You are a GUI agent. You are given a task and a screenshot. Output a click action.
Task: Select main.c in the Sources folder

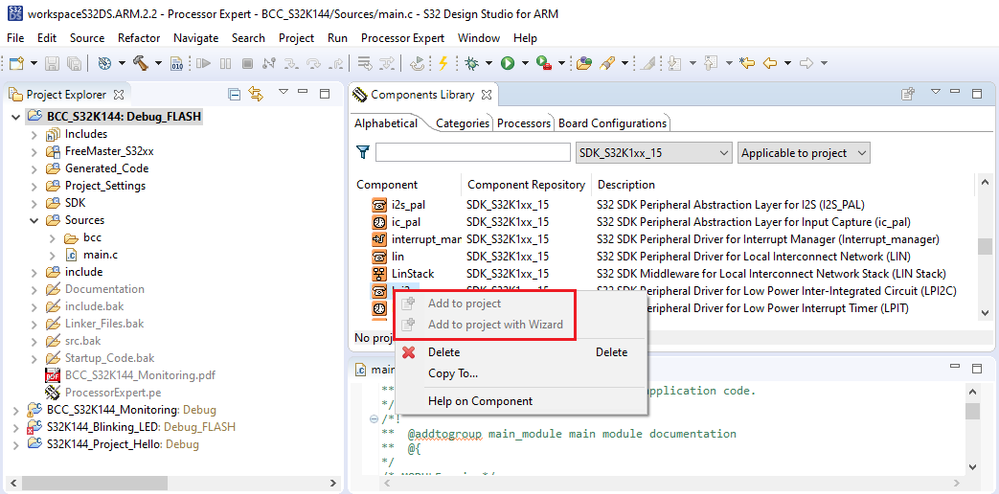pos(100,254)
